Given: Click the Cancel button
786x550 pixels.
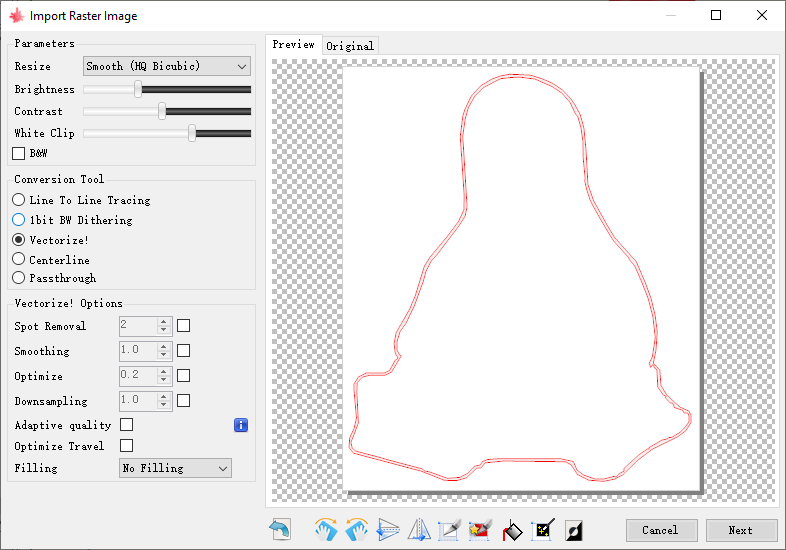Looking at the screenshot, I should tap(661, 530).
